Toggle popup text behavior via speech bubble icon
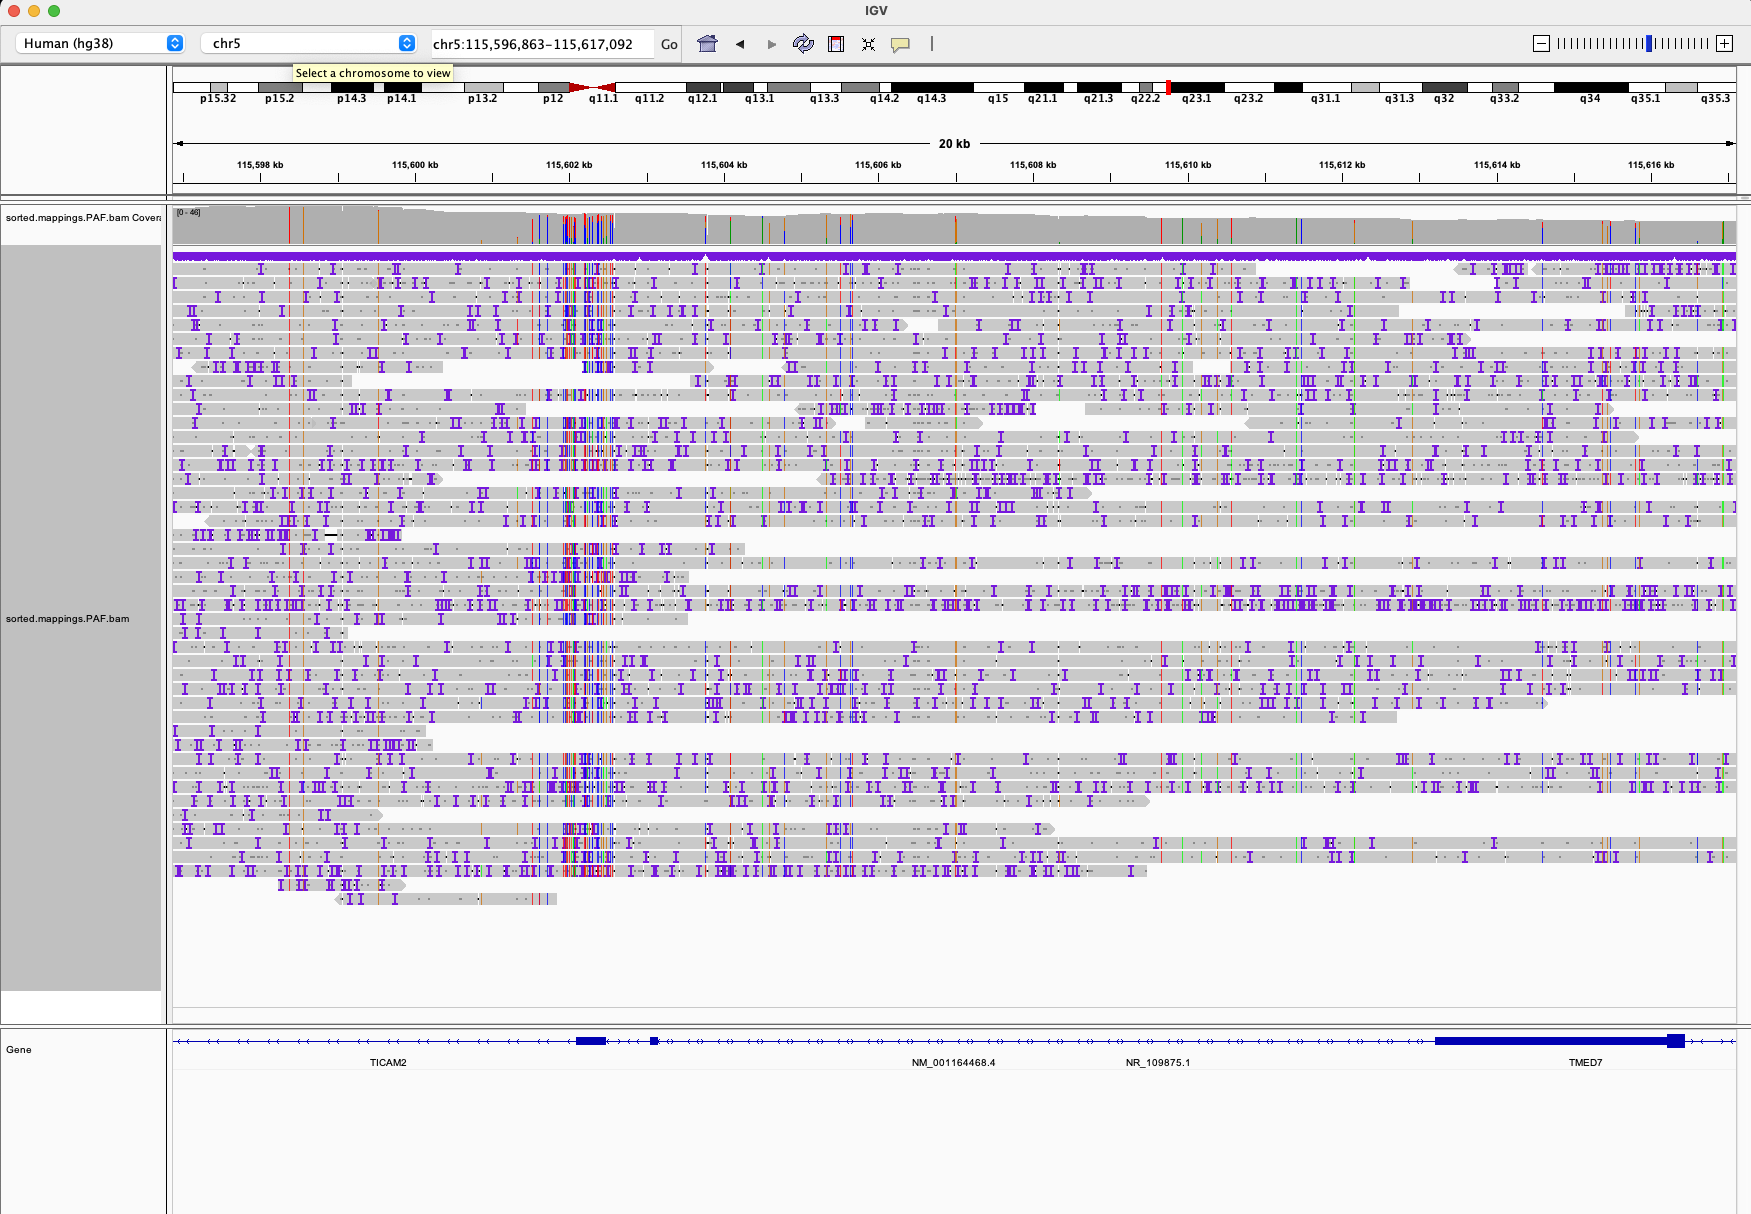 (x=899, y=43)
